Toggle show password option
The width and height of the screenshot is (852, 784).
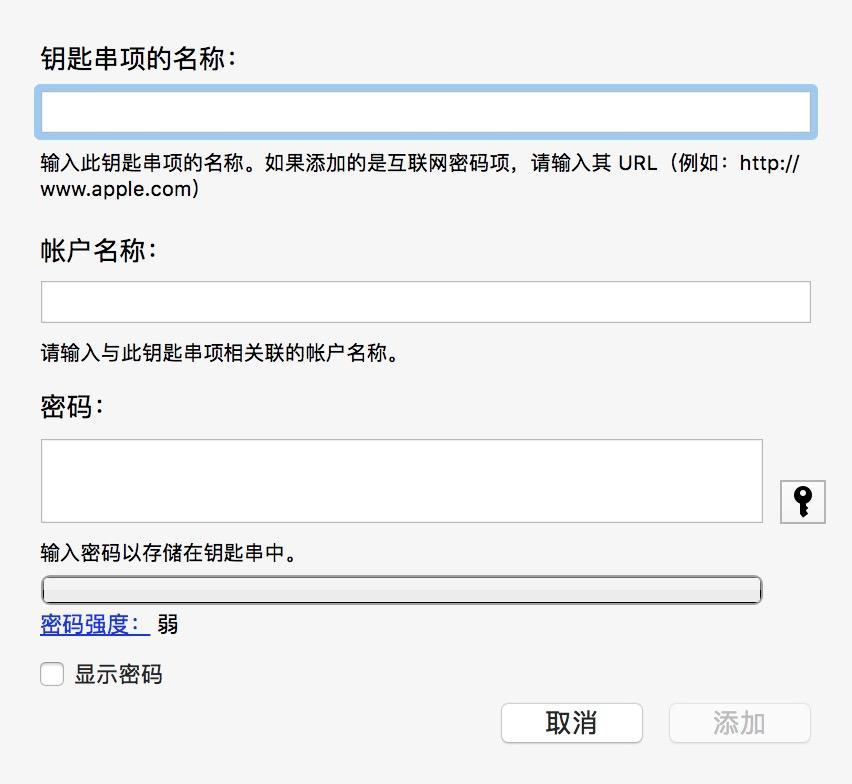pos(51,674)
